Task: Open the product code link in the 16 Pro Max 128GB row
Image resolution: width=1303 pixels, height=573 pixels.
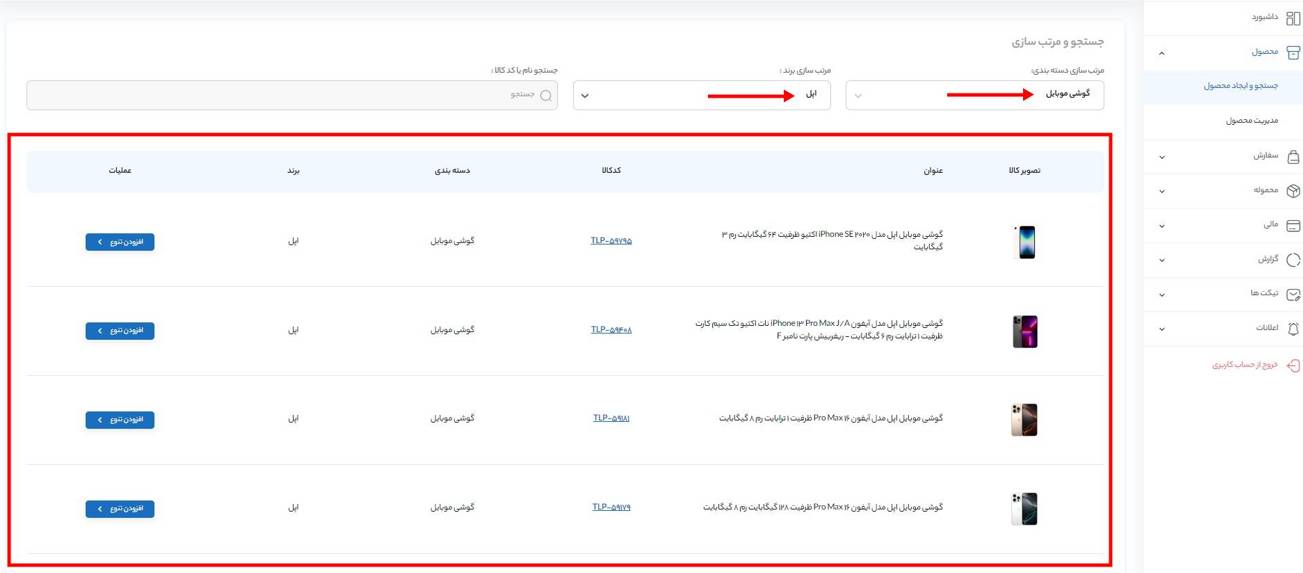Action: (x=611, y=507)
